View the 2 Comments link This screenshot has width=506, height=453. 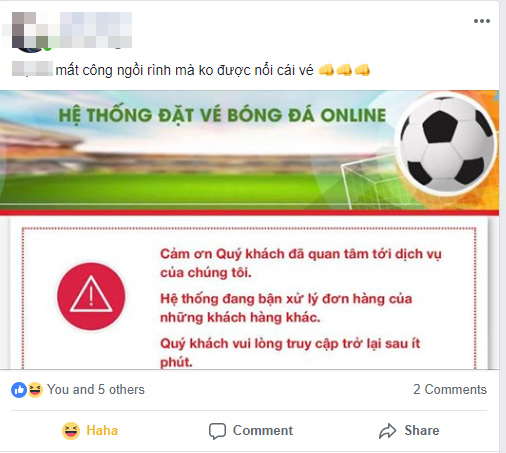coord(450,389)
